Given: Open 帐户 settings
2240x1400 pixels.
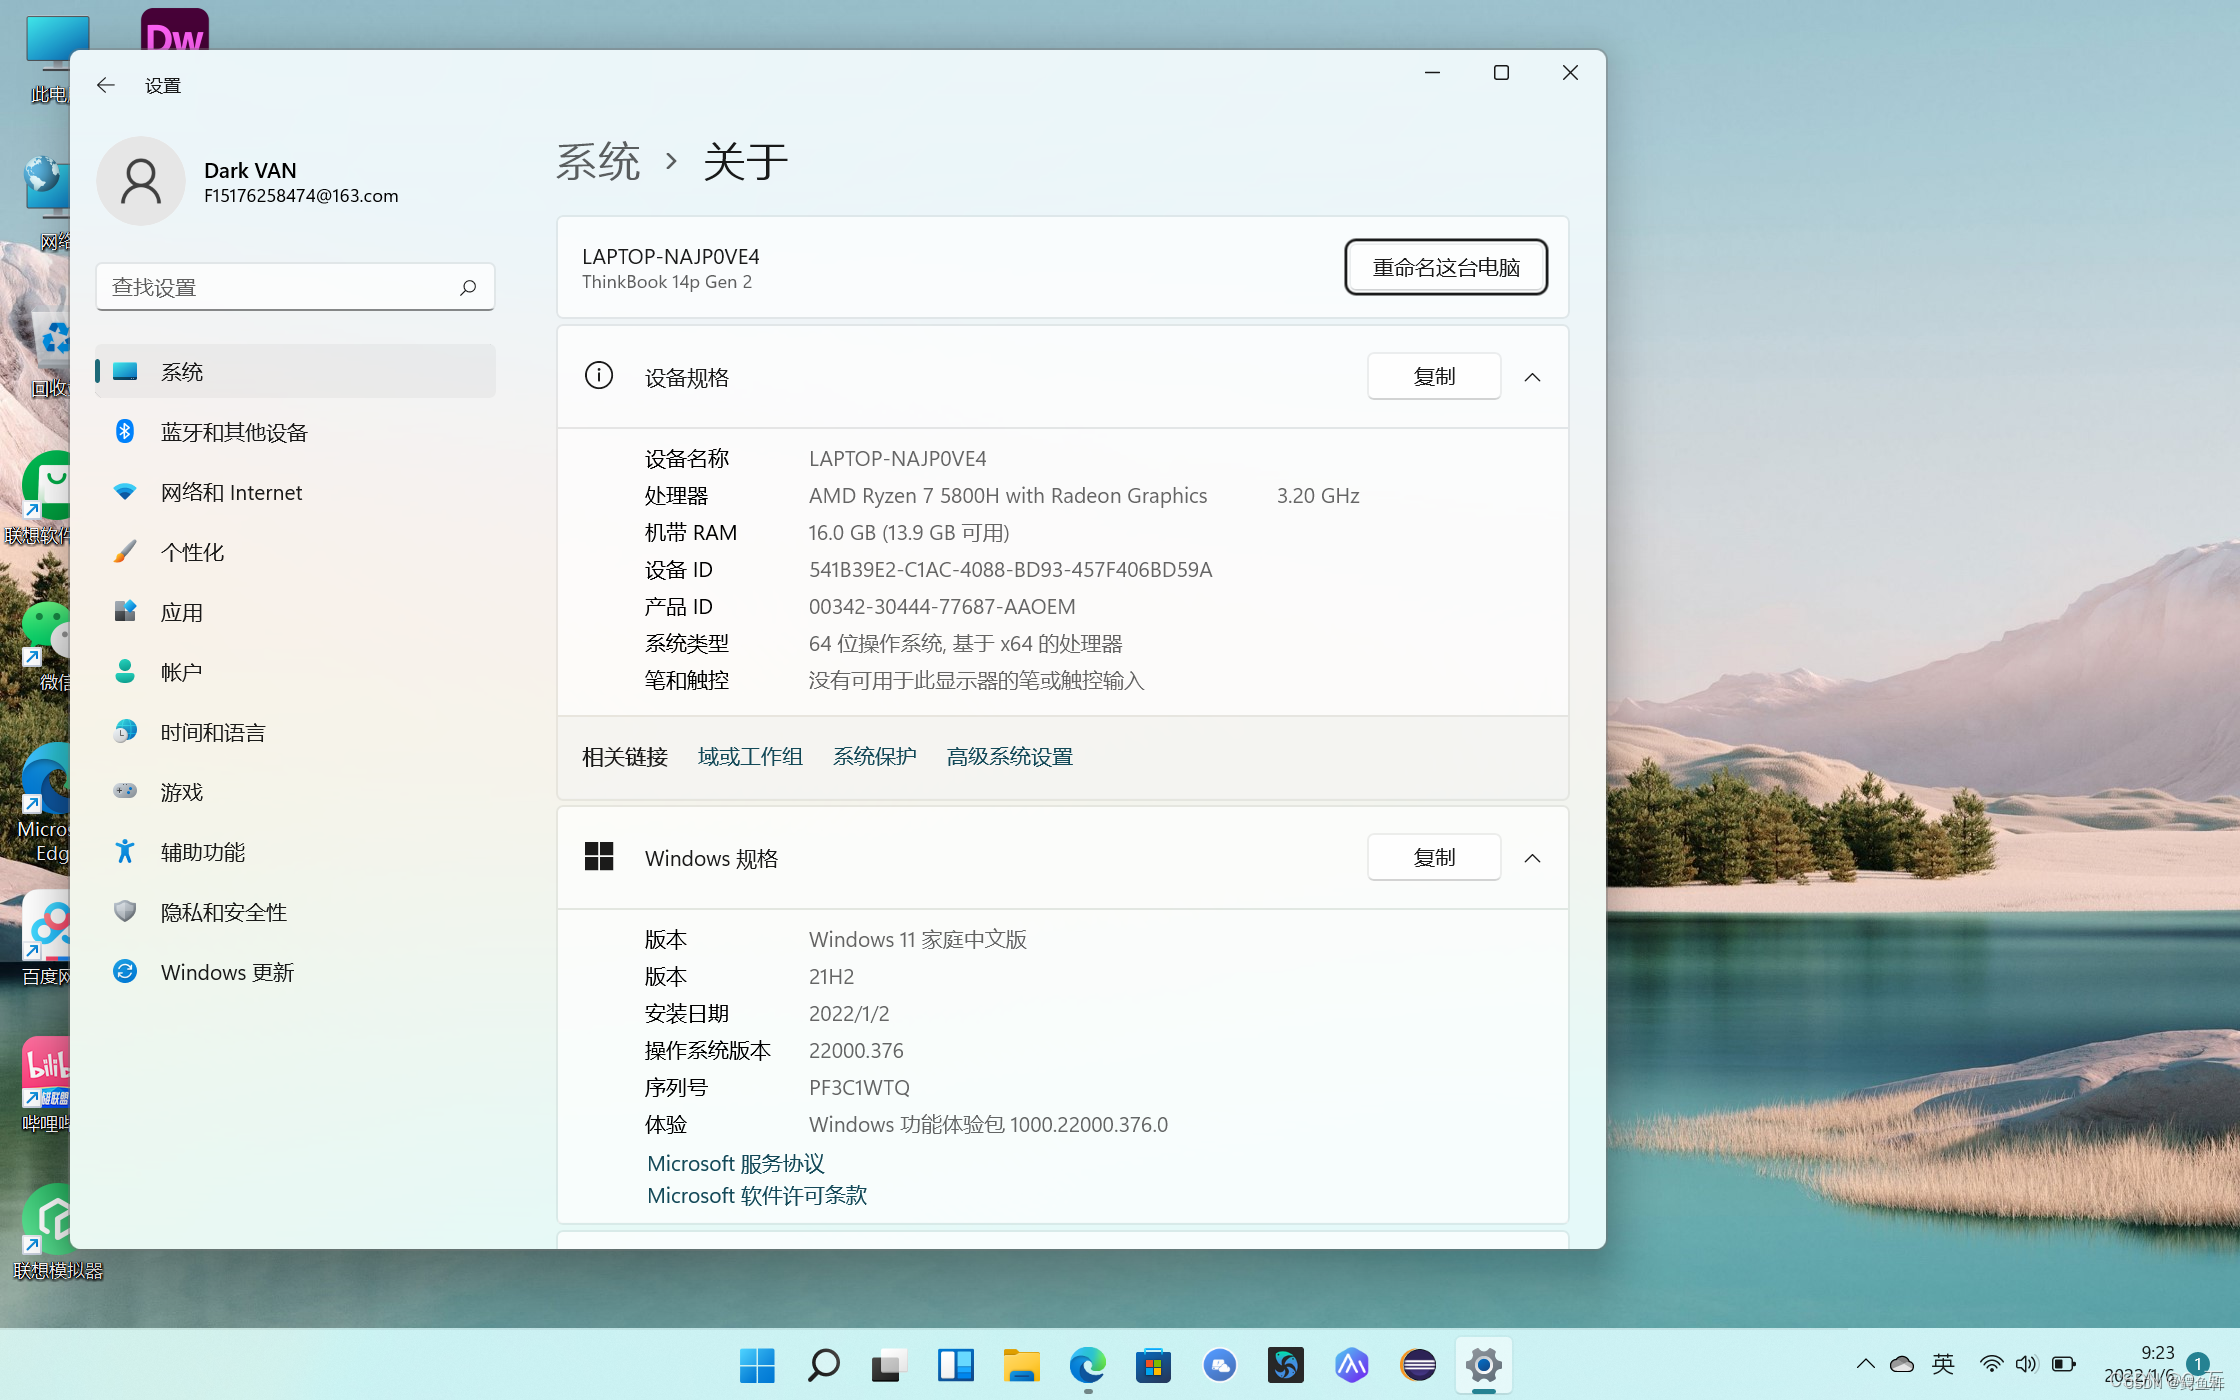Looking at the screenshot, I should 295,672.
